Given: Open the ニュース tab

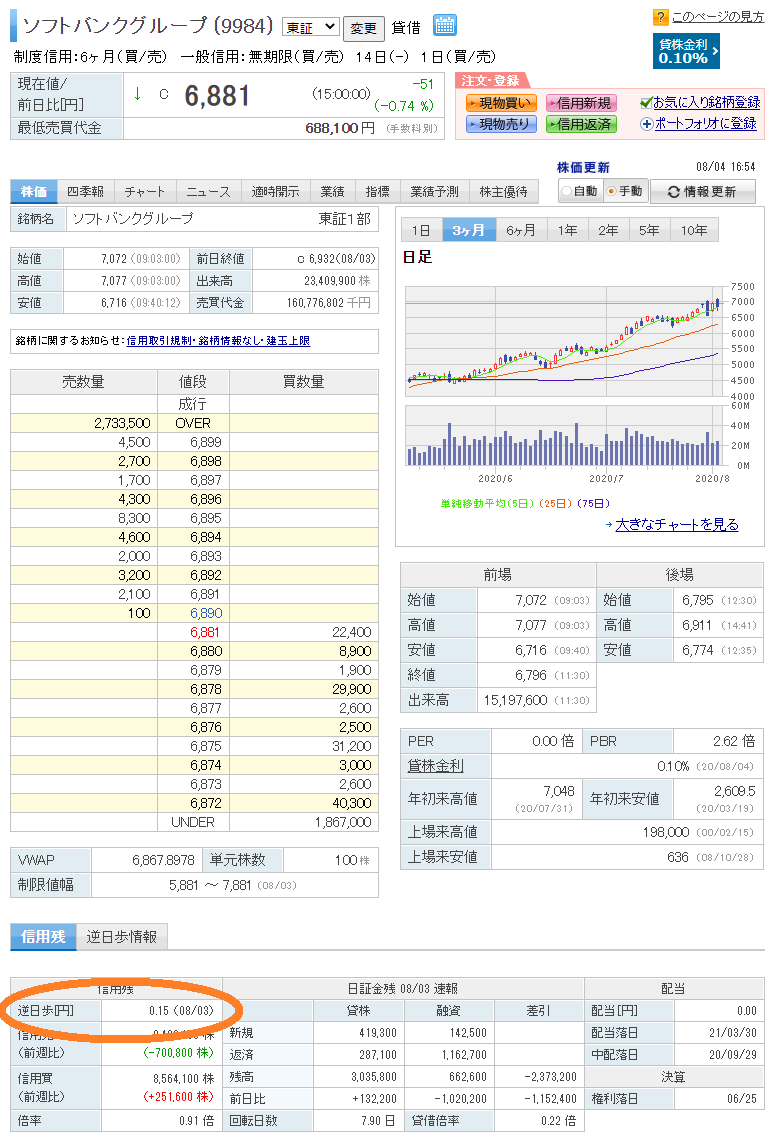Looking at the screenshot, I should [208, 192].
